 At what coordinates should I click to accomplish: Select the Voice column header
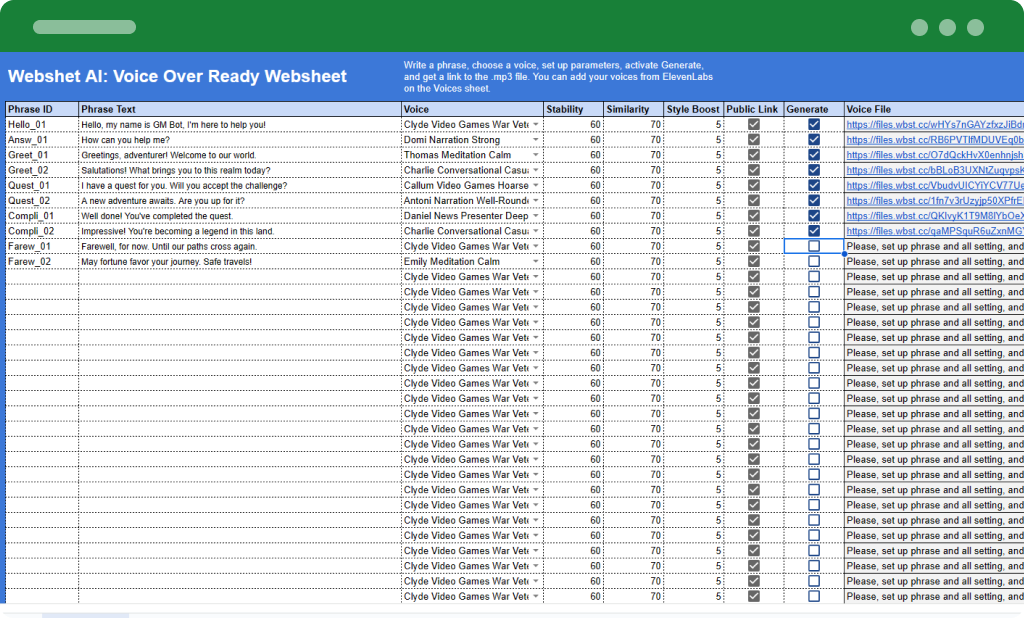click(472, 109)
